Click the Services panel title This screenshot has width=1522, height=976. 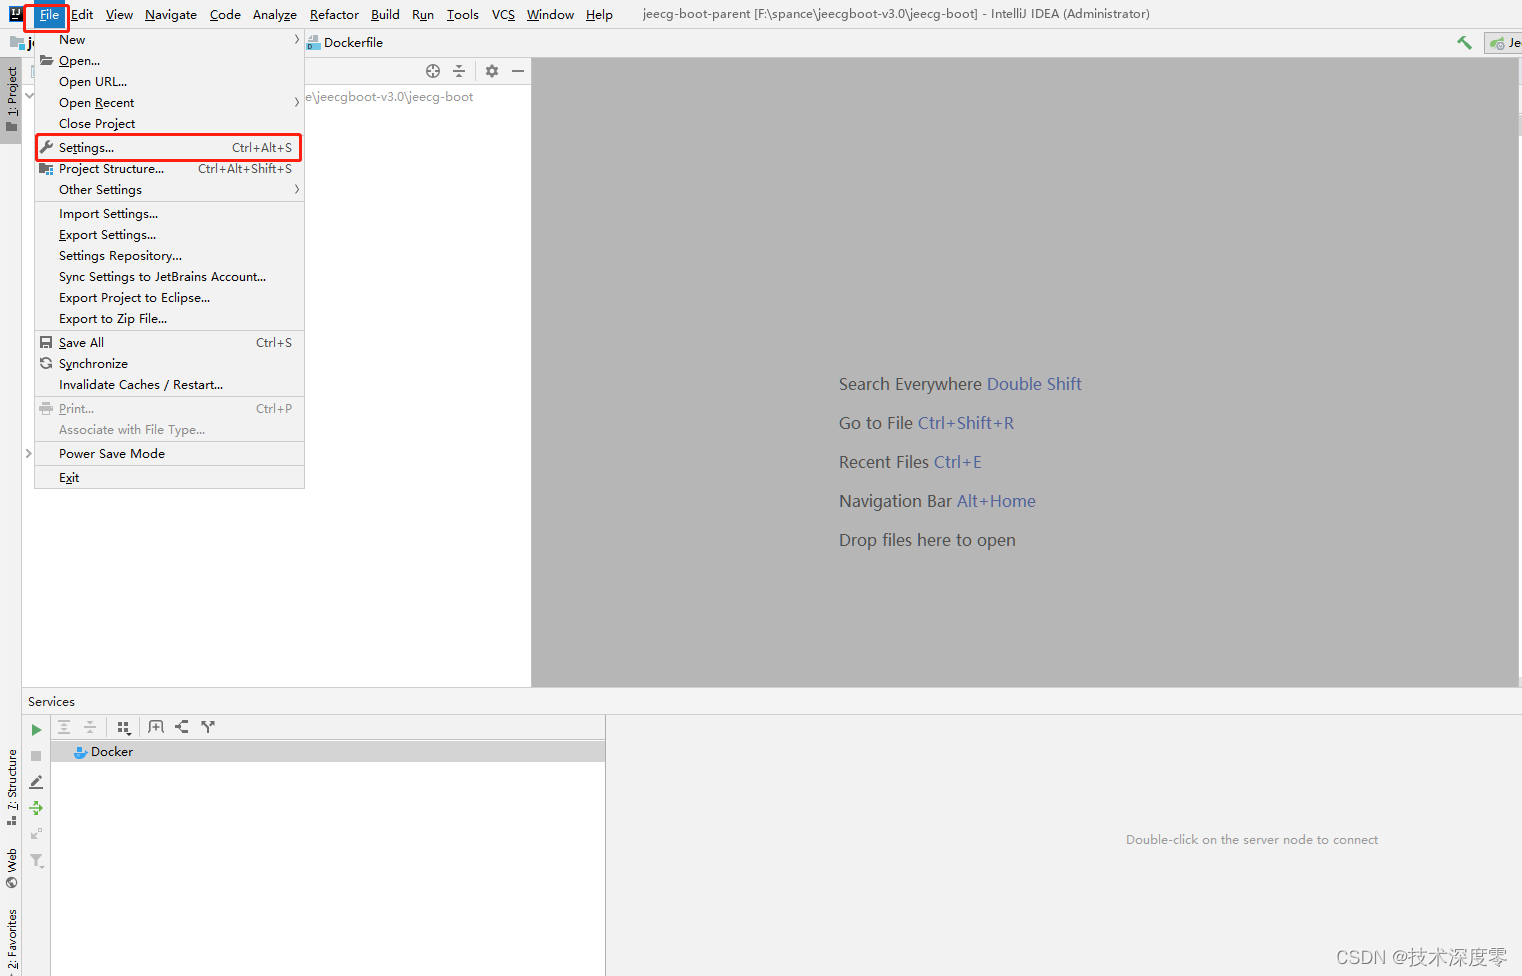[51, 702]
